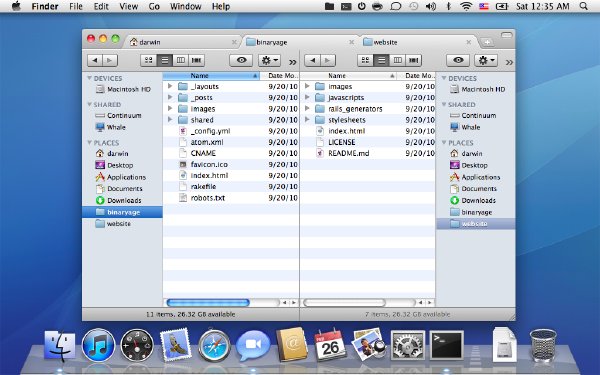Switch left pane to Cover Flow view
The height and width of the screenshot is (375, 600).
tap(196, 60)
